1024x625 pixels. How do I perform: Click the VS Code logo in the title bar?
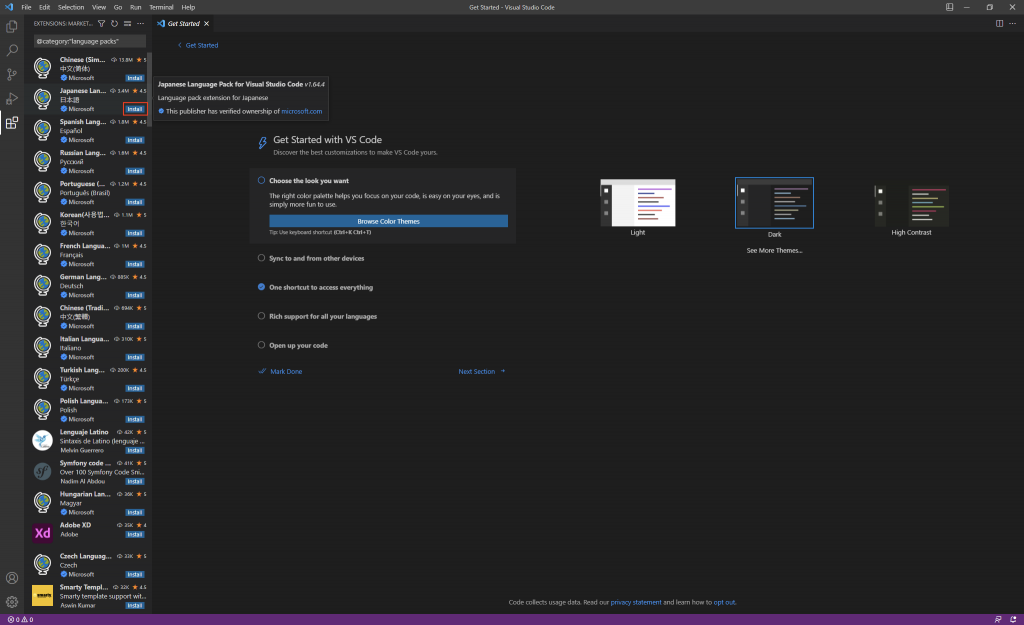(8, 7)
